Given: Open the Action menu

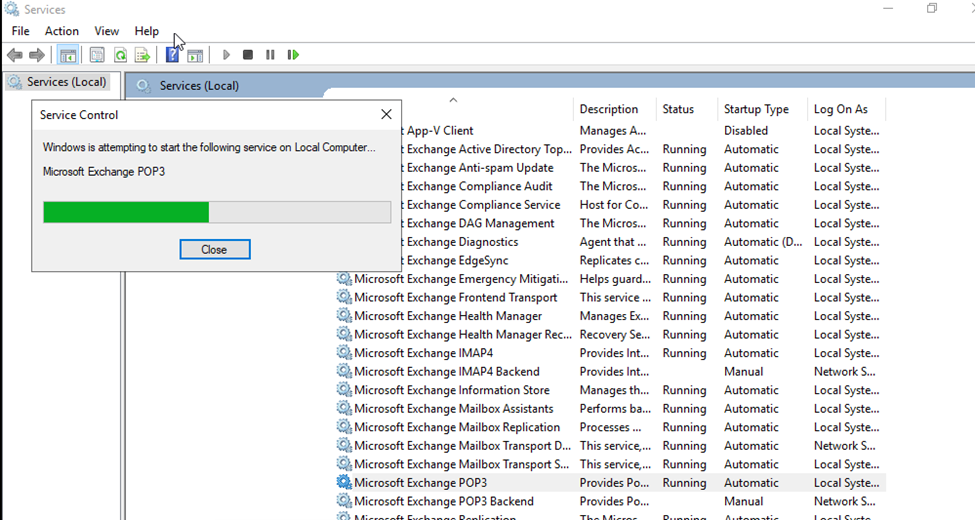Looking at the screenshot, I should tap(62, 31).
